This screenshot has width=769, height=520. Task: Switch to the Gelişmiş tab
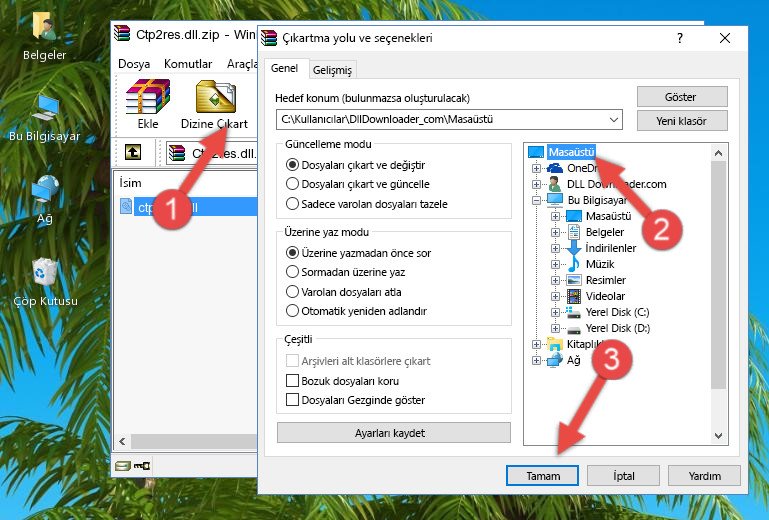point(332,70)
